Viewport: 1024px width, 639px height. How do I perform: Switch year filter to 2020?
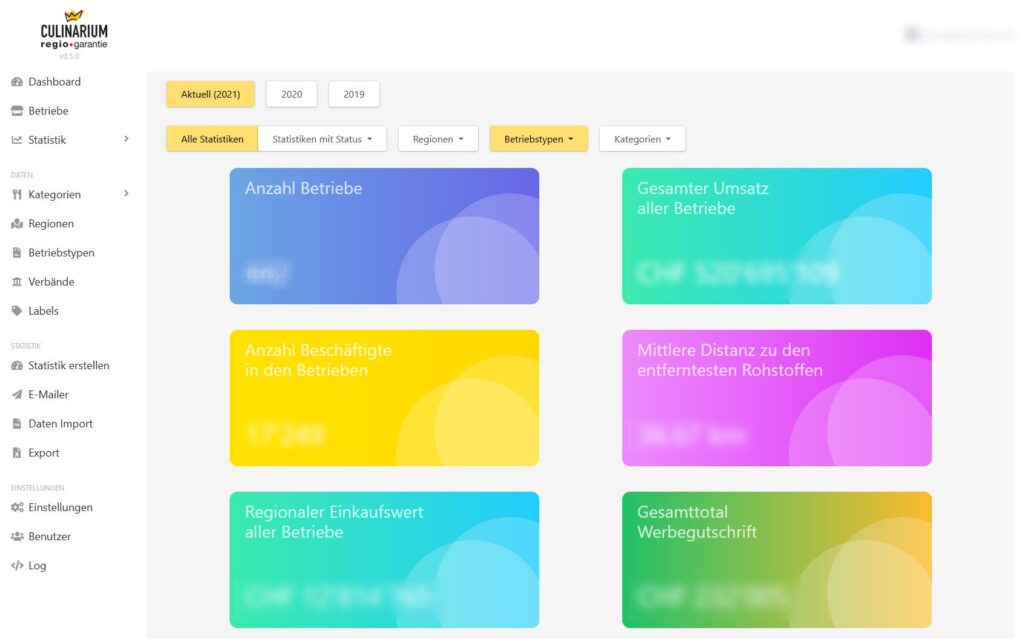[291, 94]
